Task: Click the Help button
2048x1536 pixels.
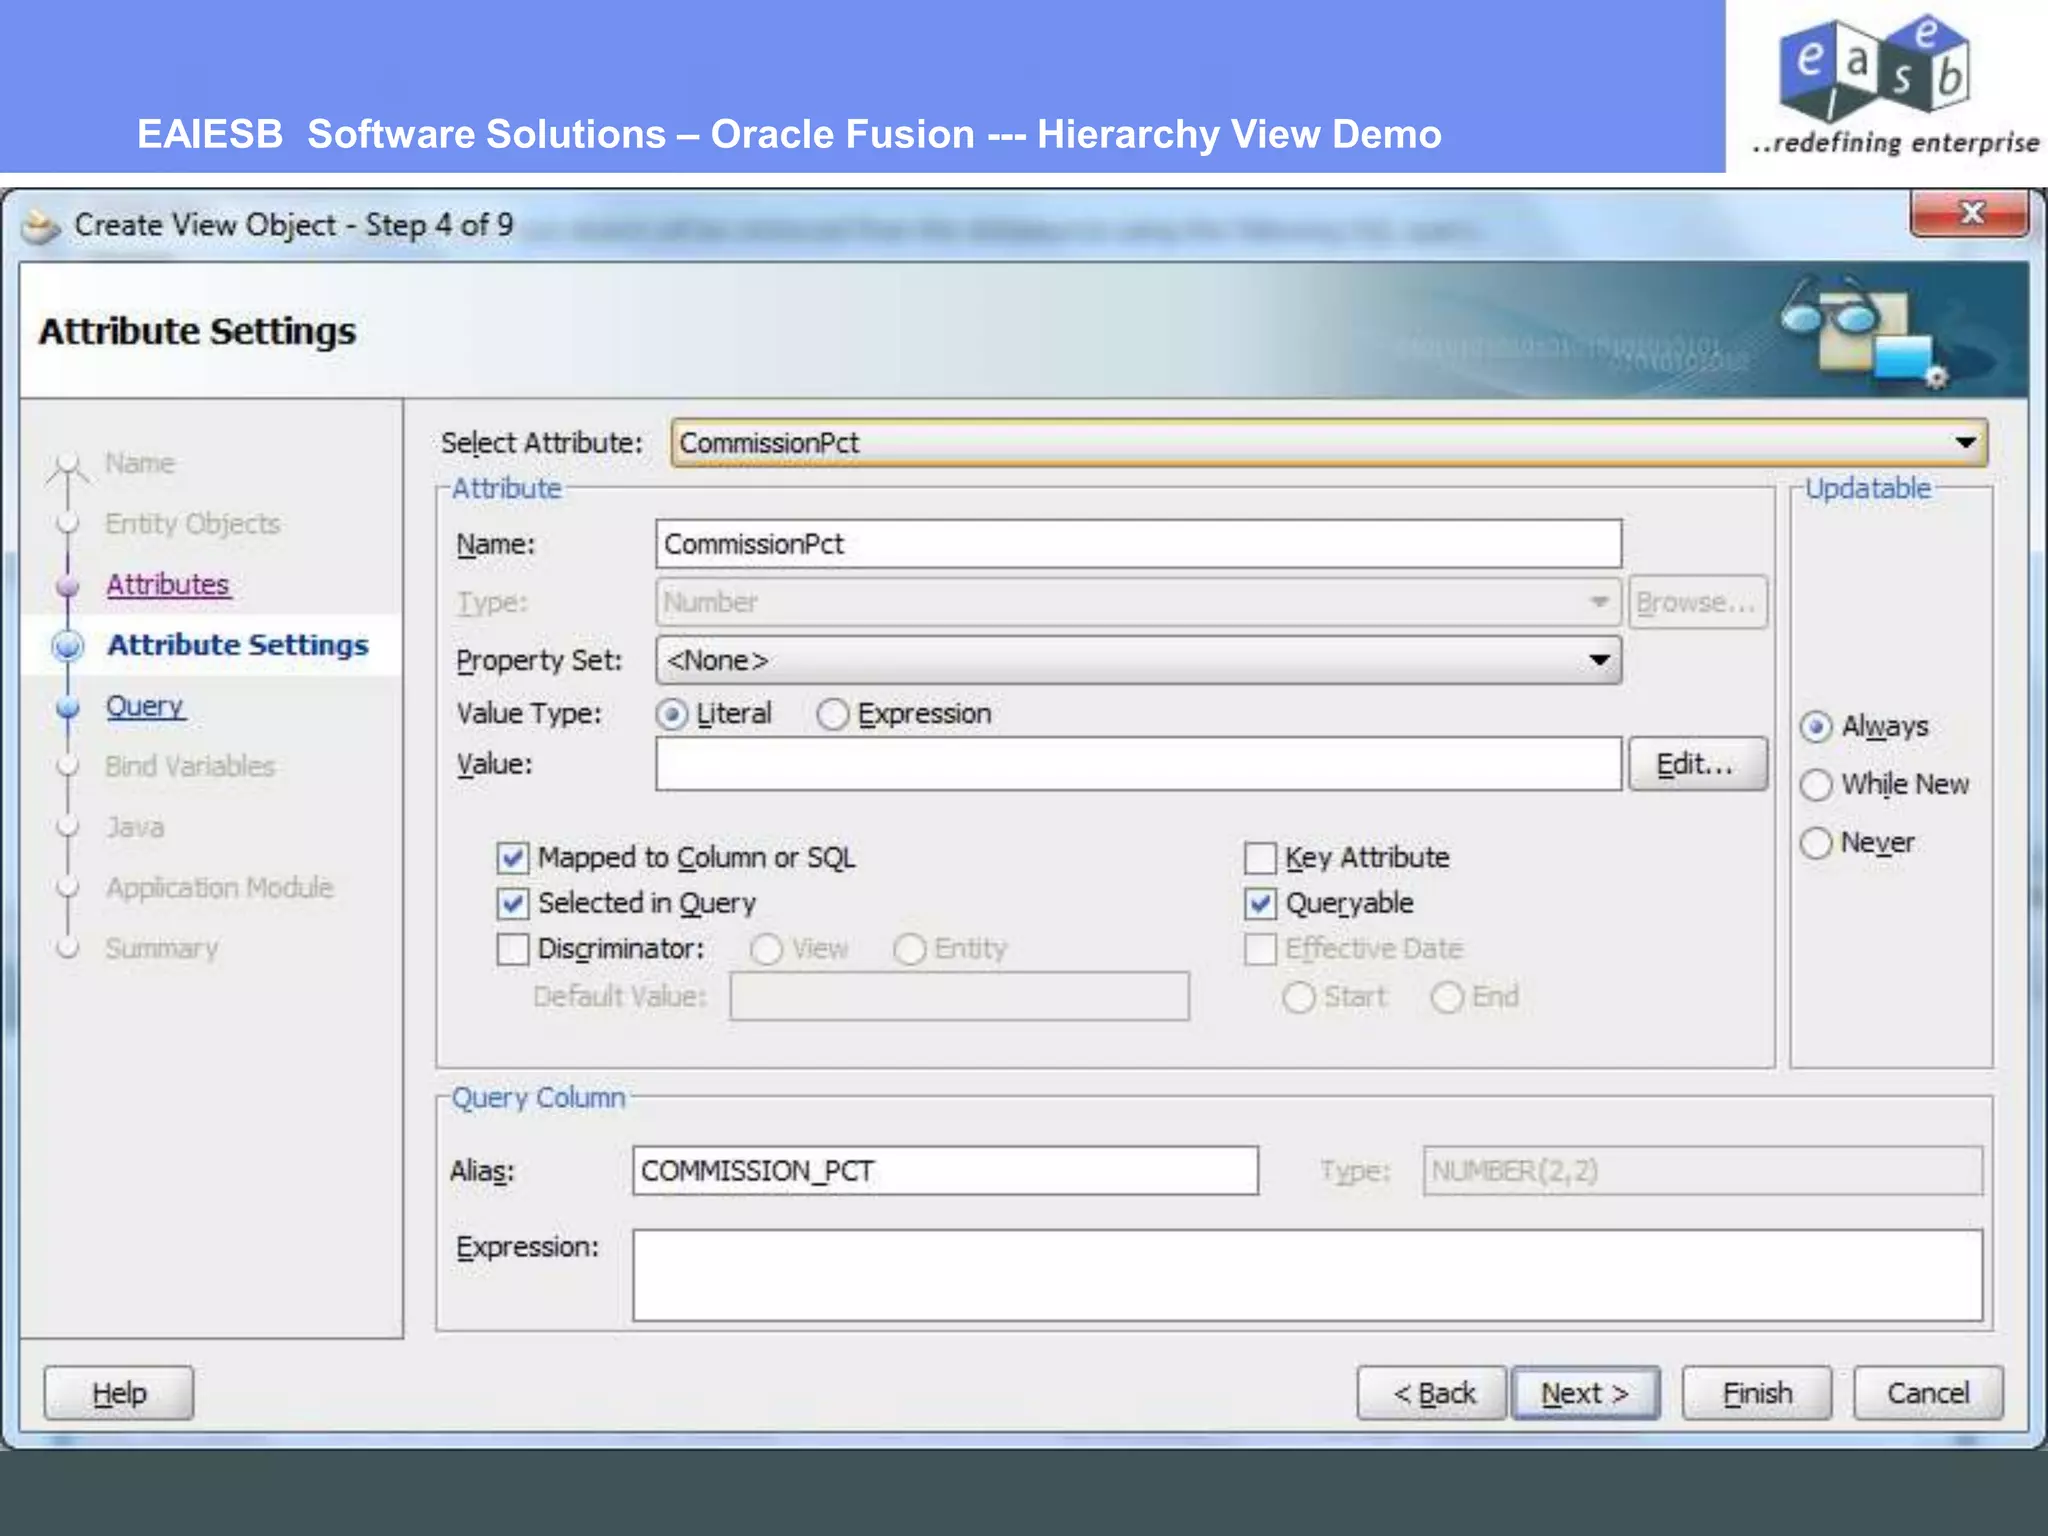Action: pos(119,1393)
